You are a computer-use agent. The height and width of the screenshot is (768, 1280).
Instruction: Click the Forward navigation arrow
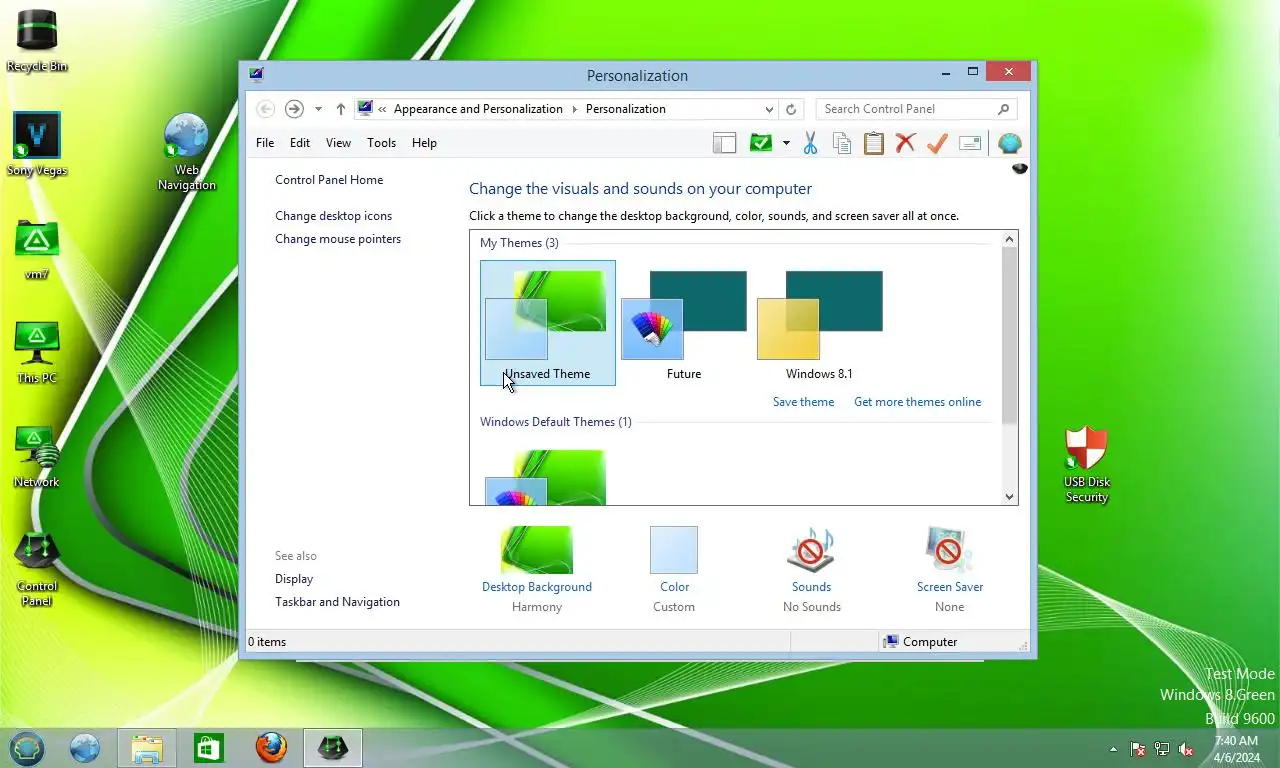click(x=294, y=109)
